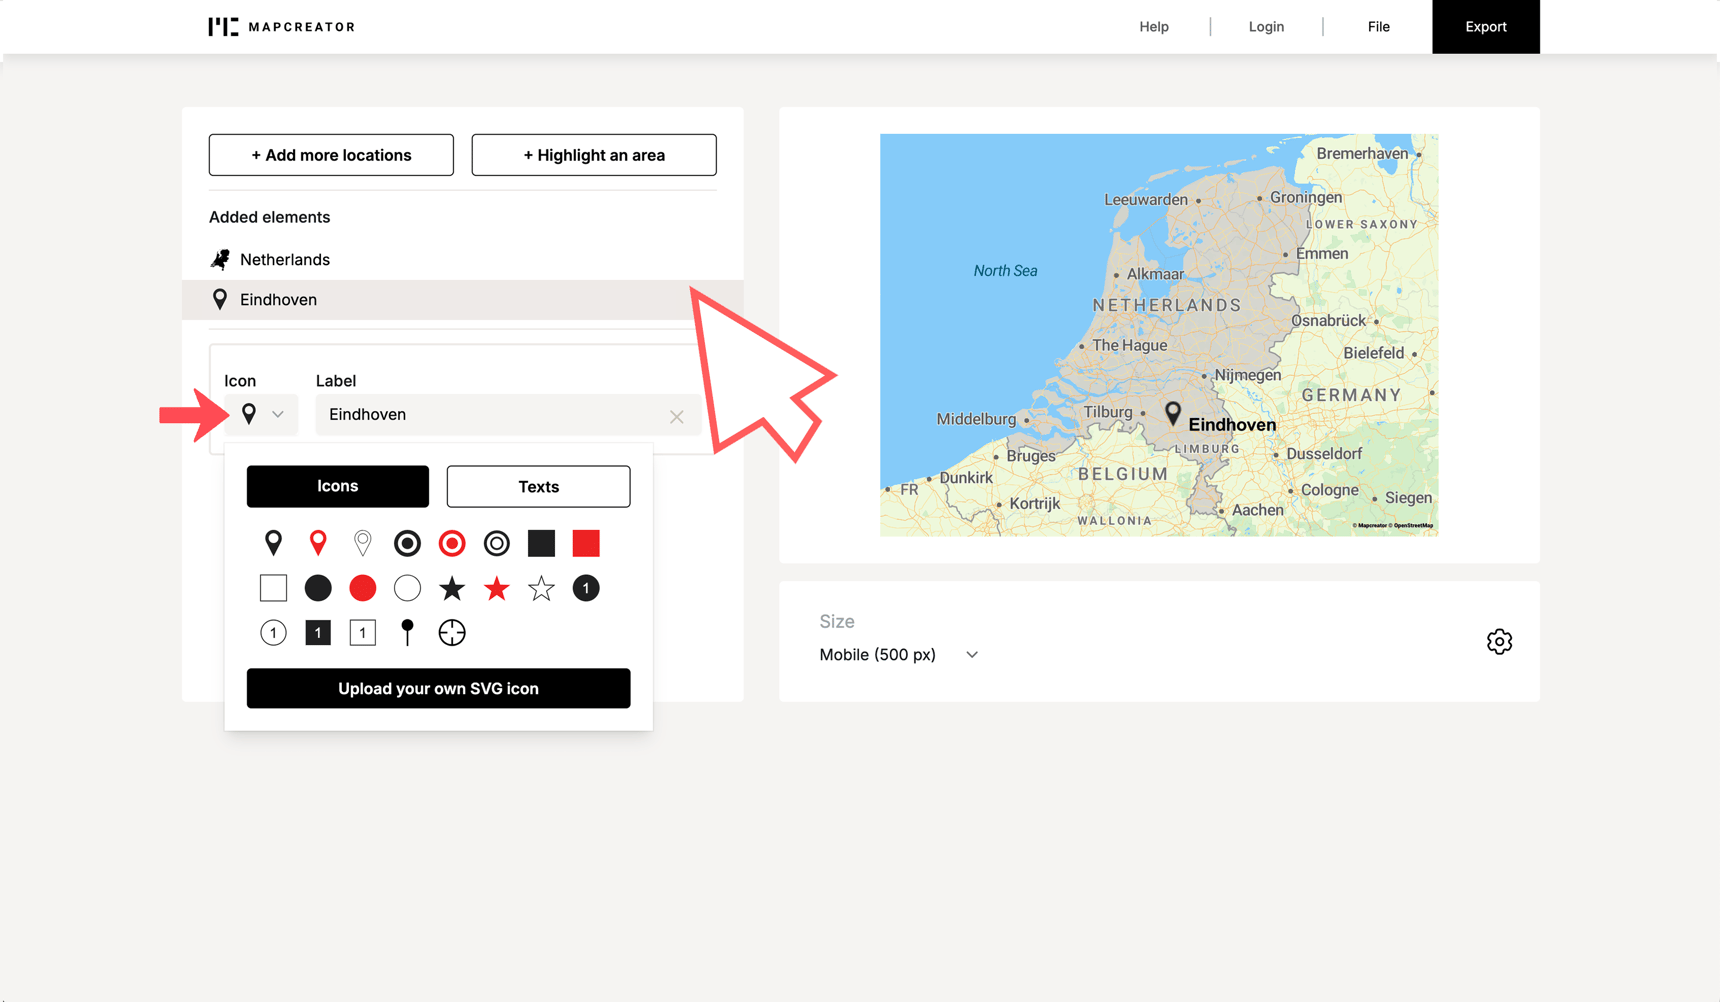
Task: Clear the Eindhoven label field
Action: (x=677, y=416)
